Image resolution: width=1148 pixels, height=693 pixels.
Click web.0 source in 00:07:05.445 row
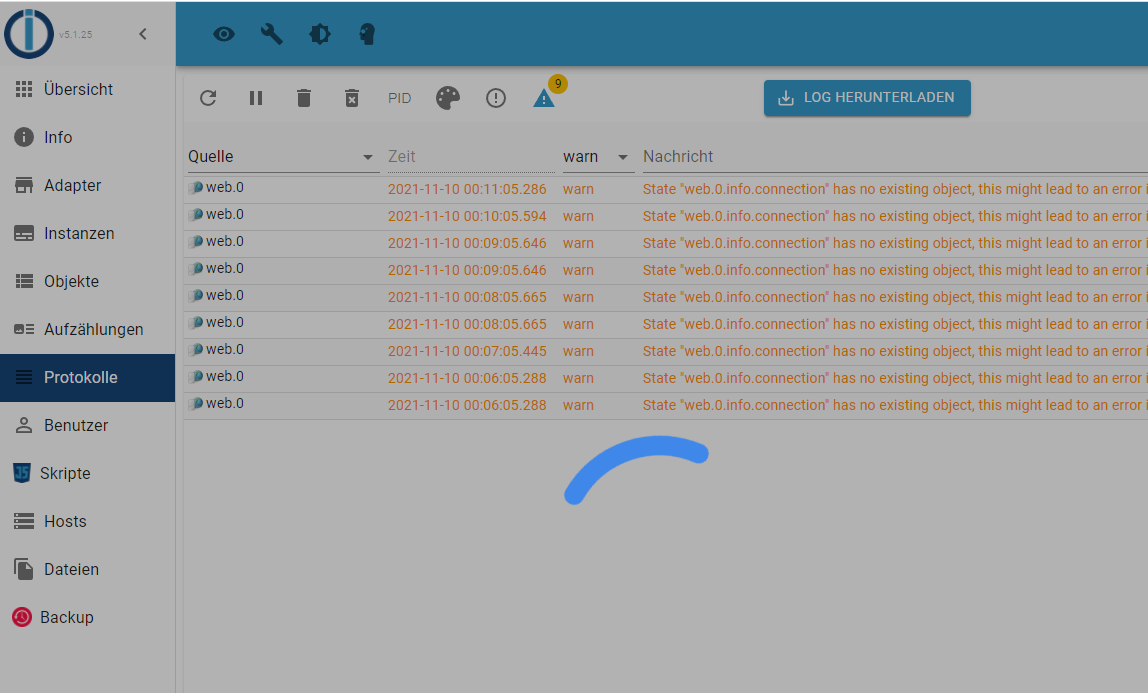(225, 350)
